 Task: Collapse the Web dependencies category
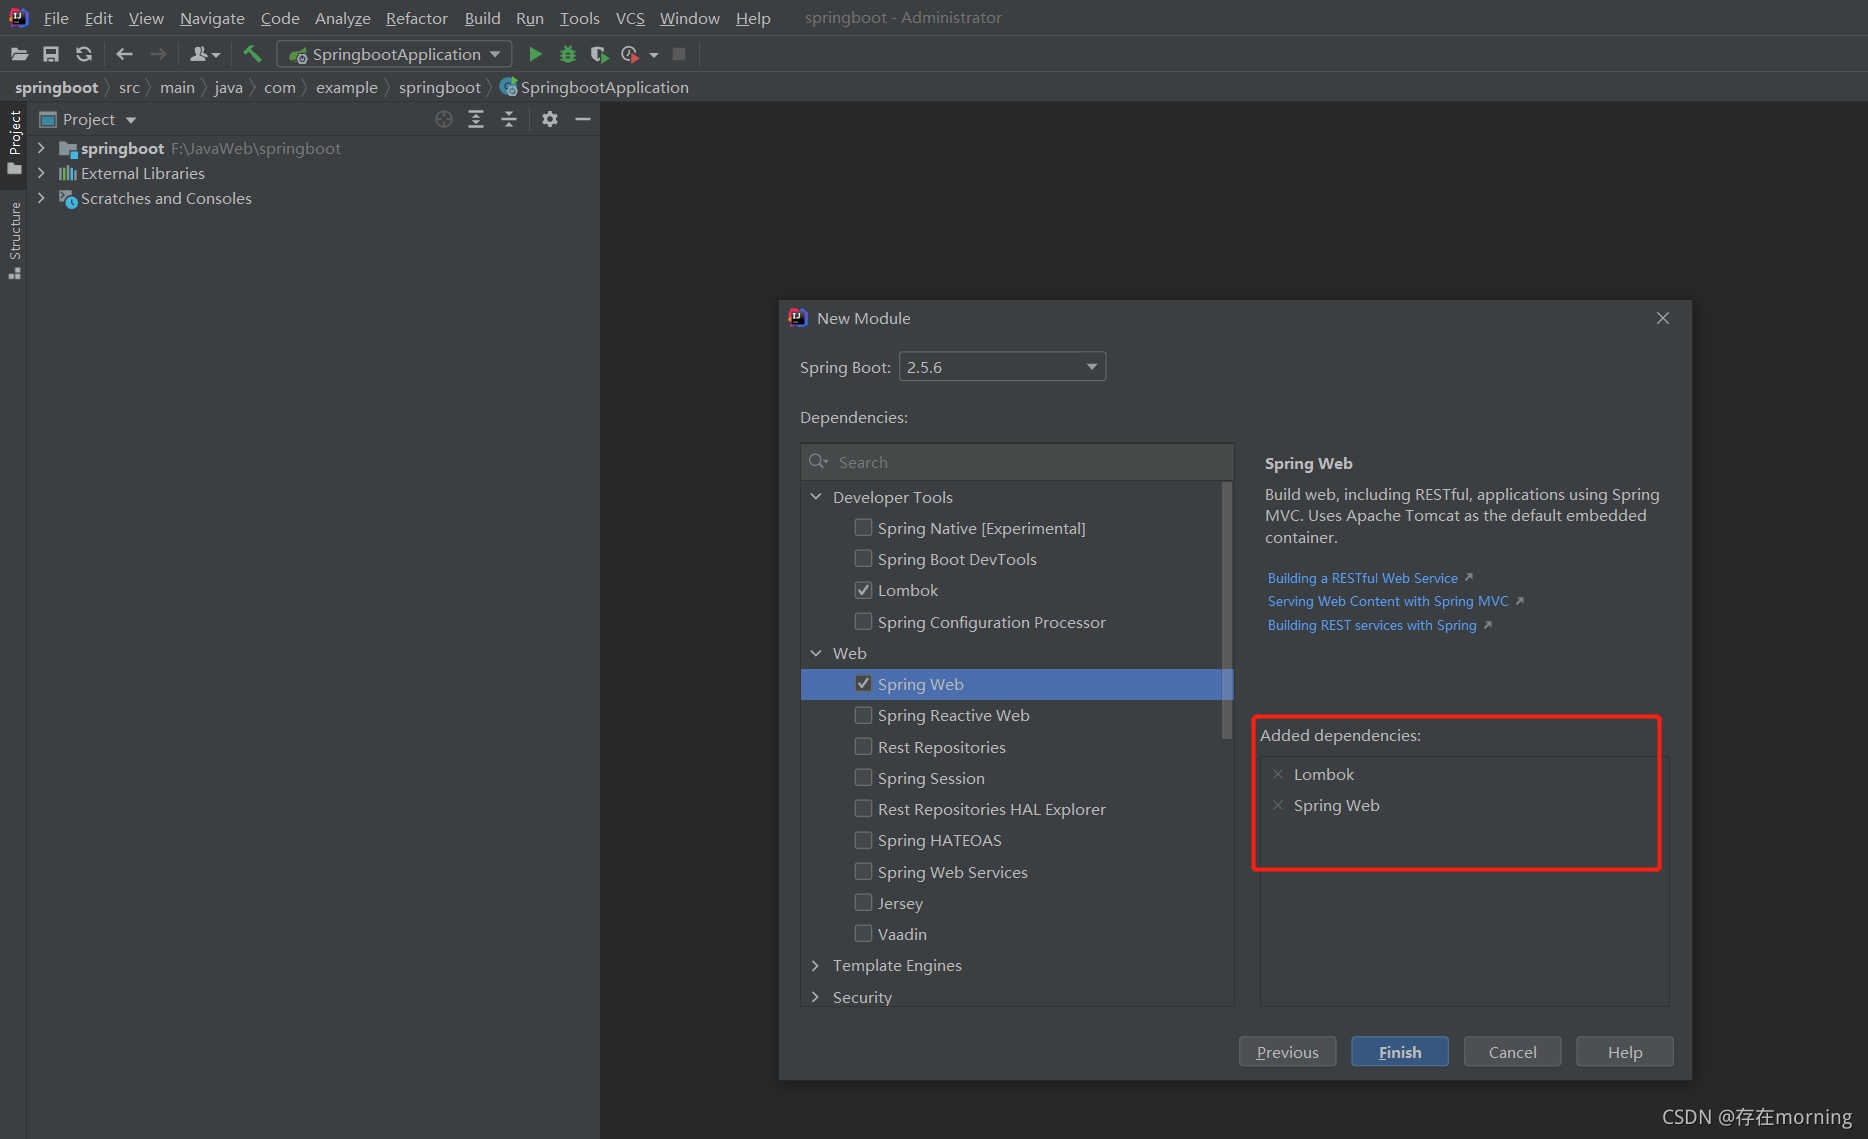point(816,653)
